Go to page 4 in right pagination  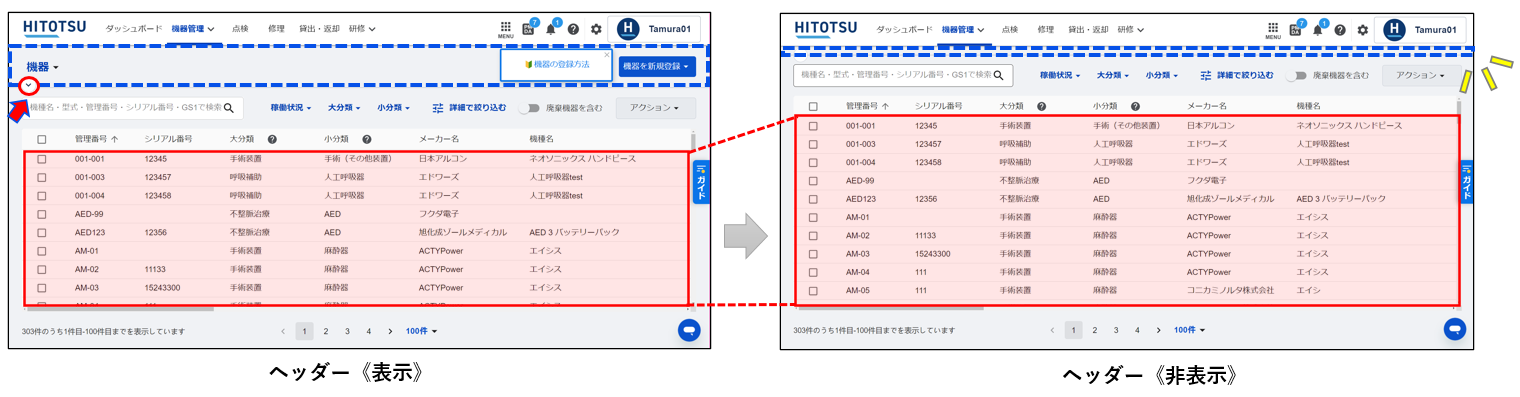coord(1137,330)
